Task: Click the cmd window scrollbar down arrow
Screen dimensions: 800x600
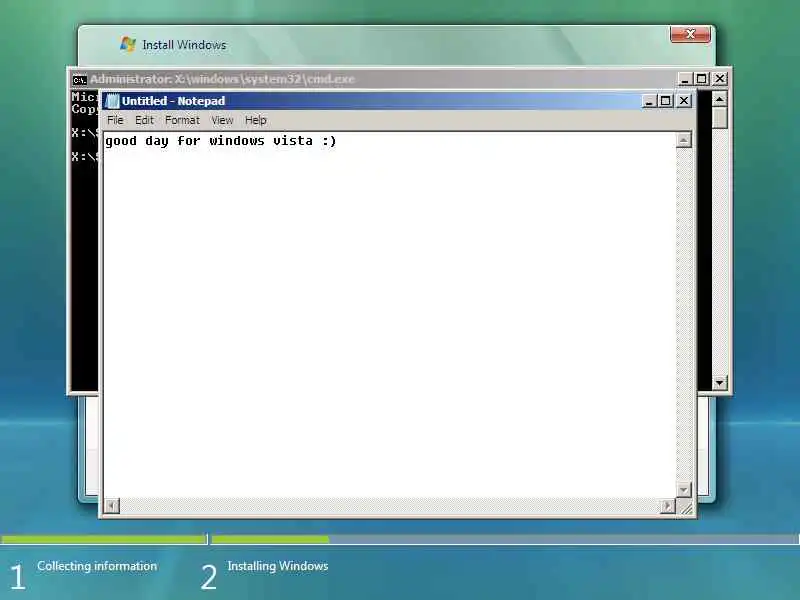Action: click(x=719, y=382)
